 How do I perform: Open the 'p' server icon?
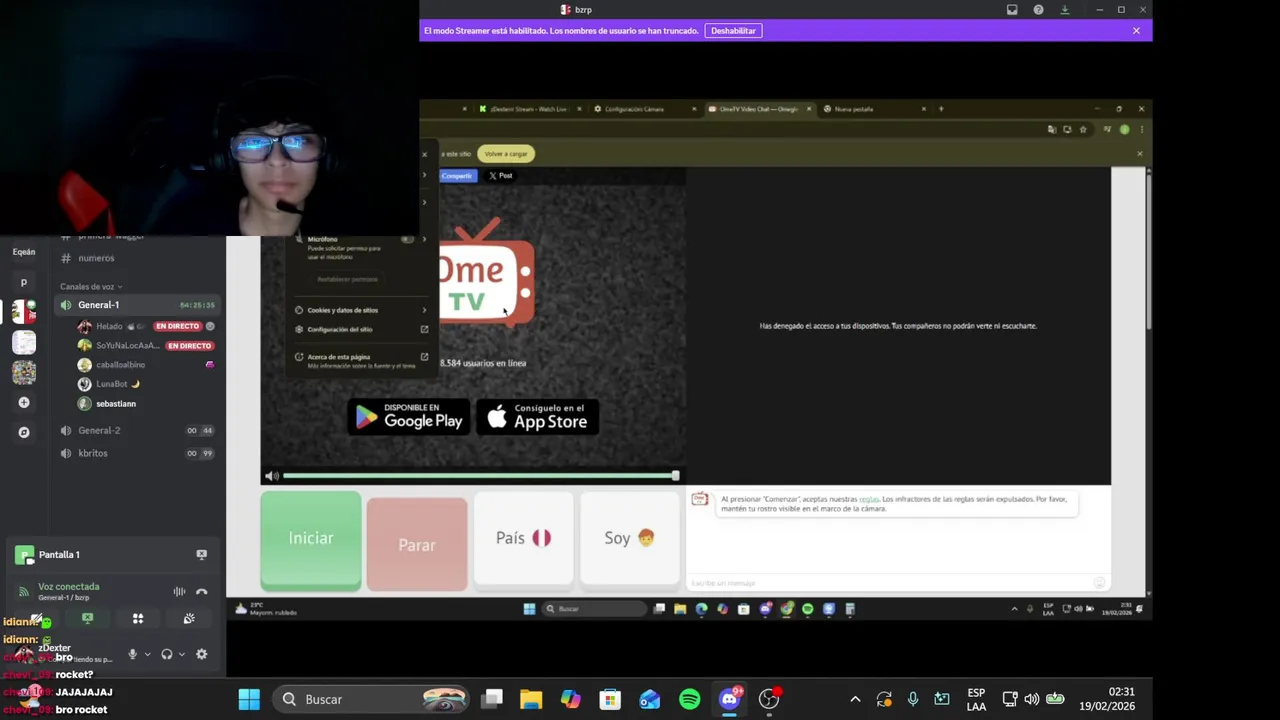[x=24, y=282]
